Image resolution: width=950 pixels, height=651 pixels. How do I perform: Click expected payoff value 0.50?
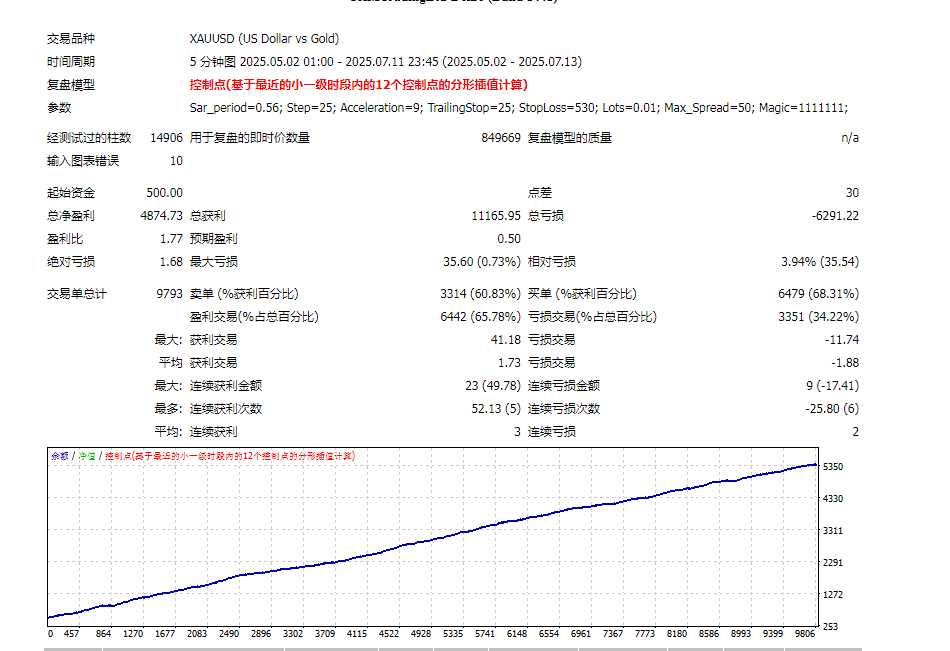pyautogui.click(x=509, y=239)
